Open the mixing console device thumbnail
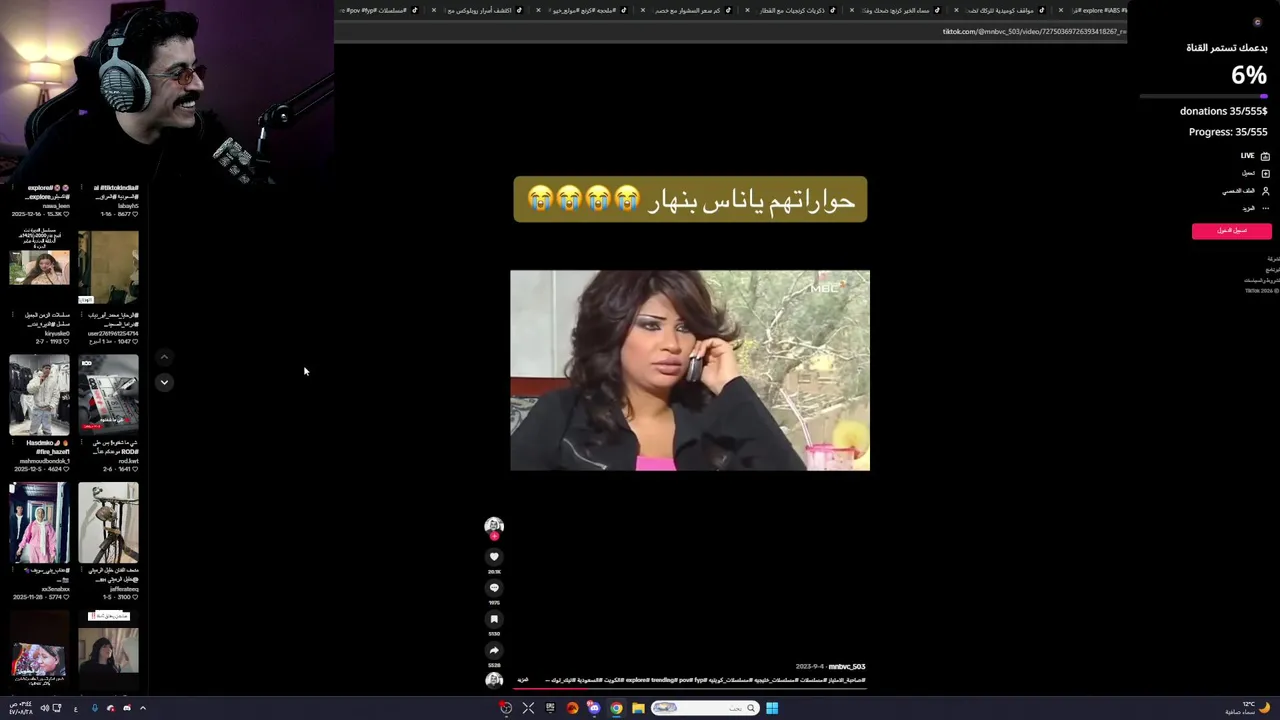Image resolution: width=1280 pixels, height=720 pixels. click(108, 395)
